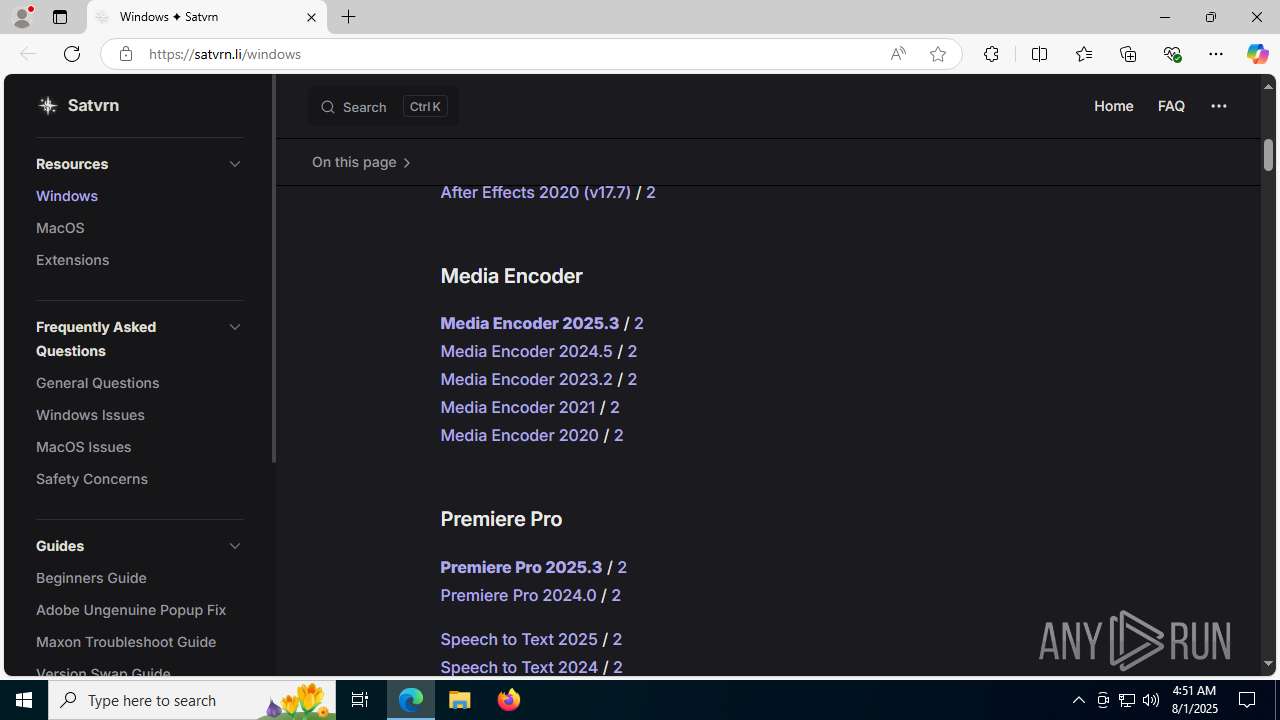
Task: Click the Media Encoder 2024.5 link
Action: pos(526,351)
